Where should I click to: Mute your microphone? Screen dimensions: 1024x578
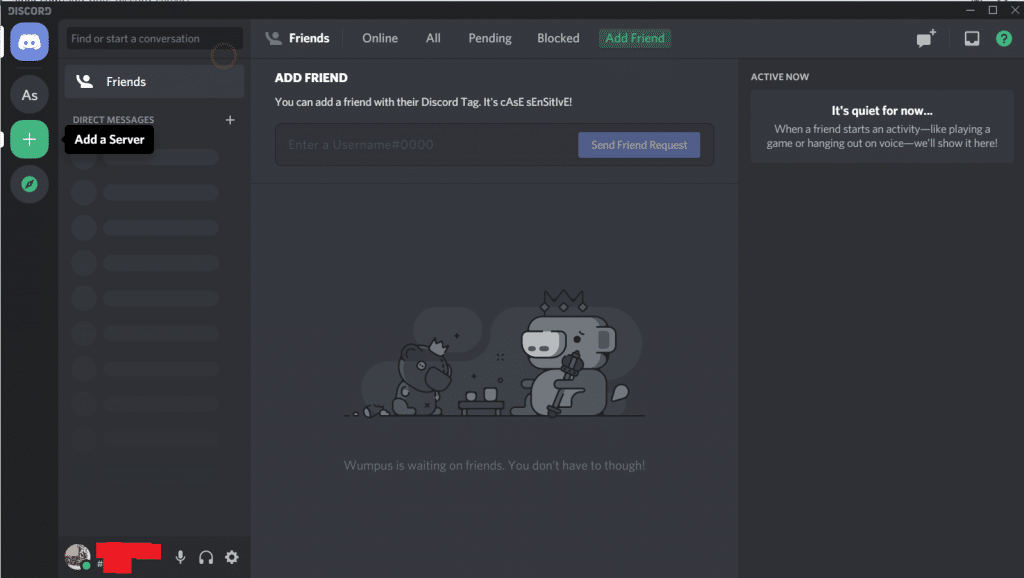pos(180,557)
